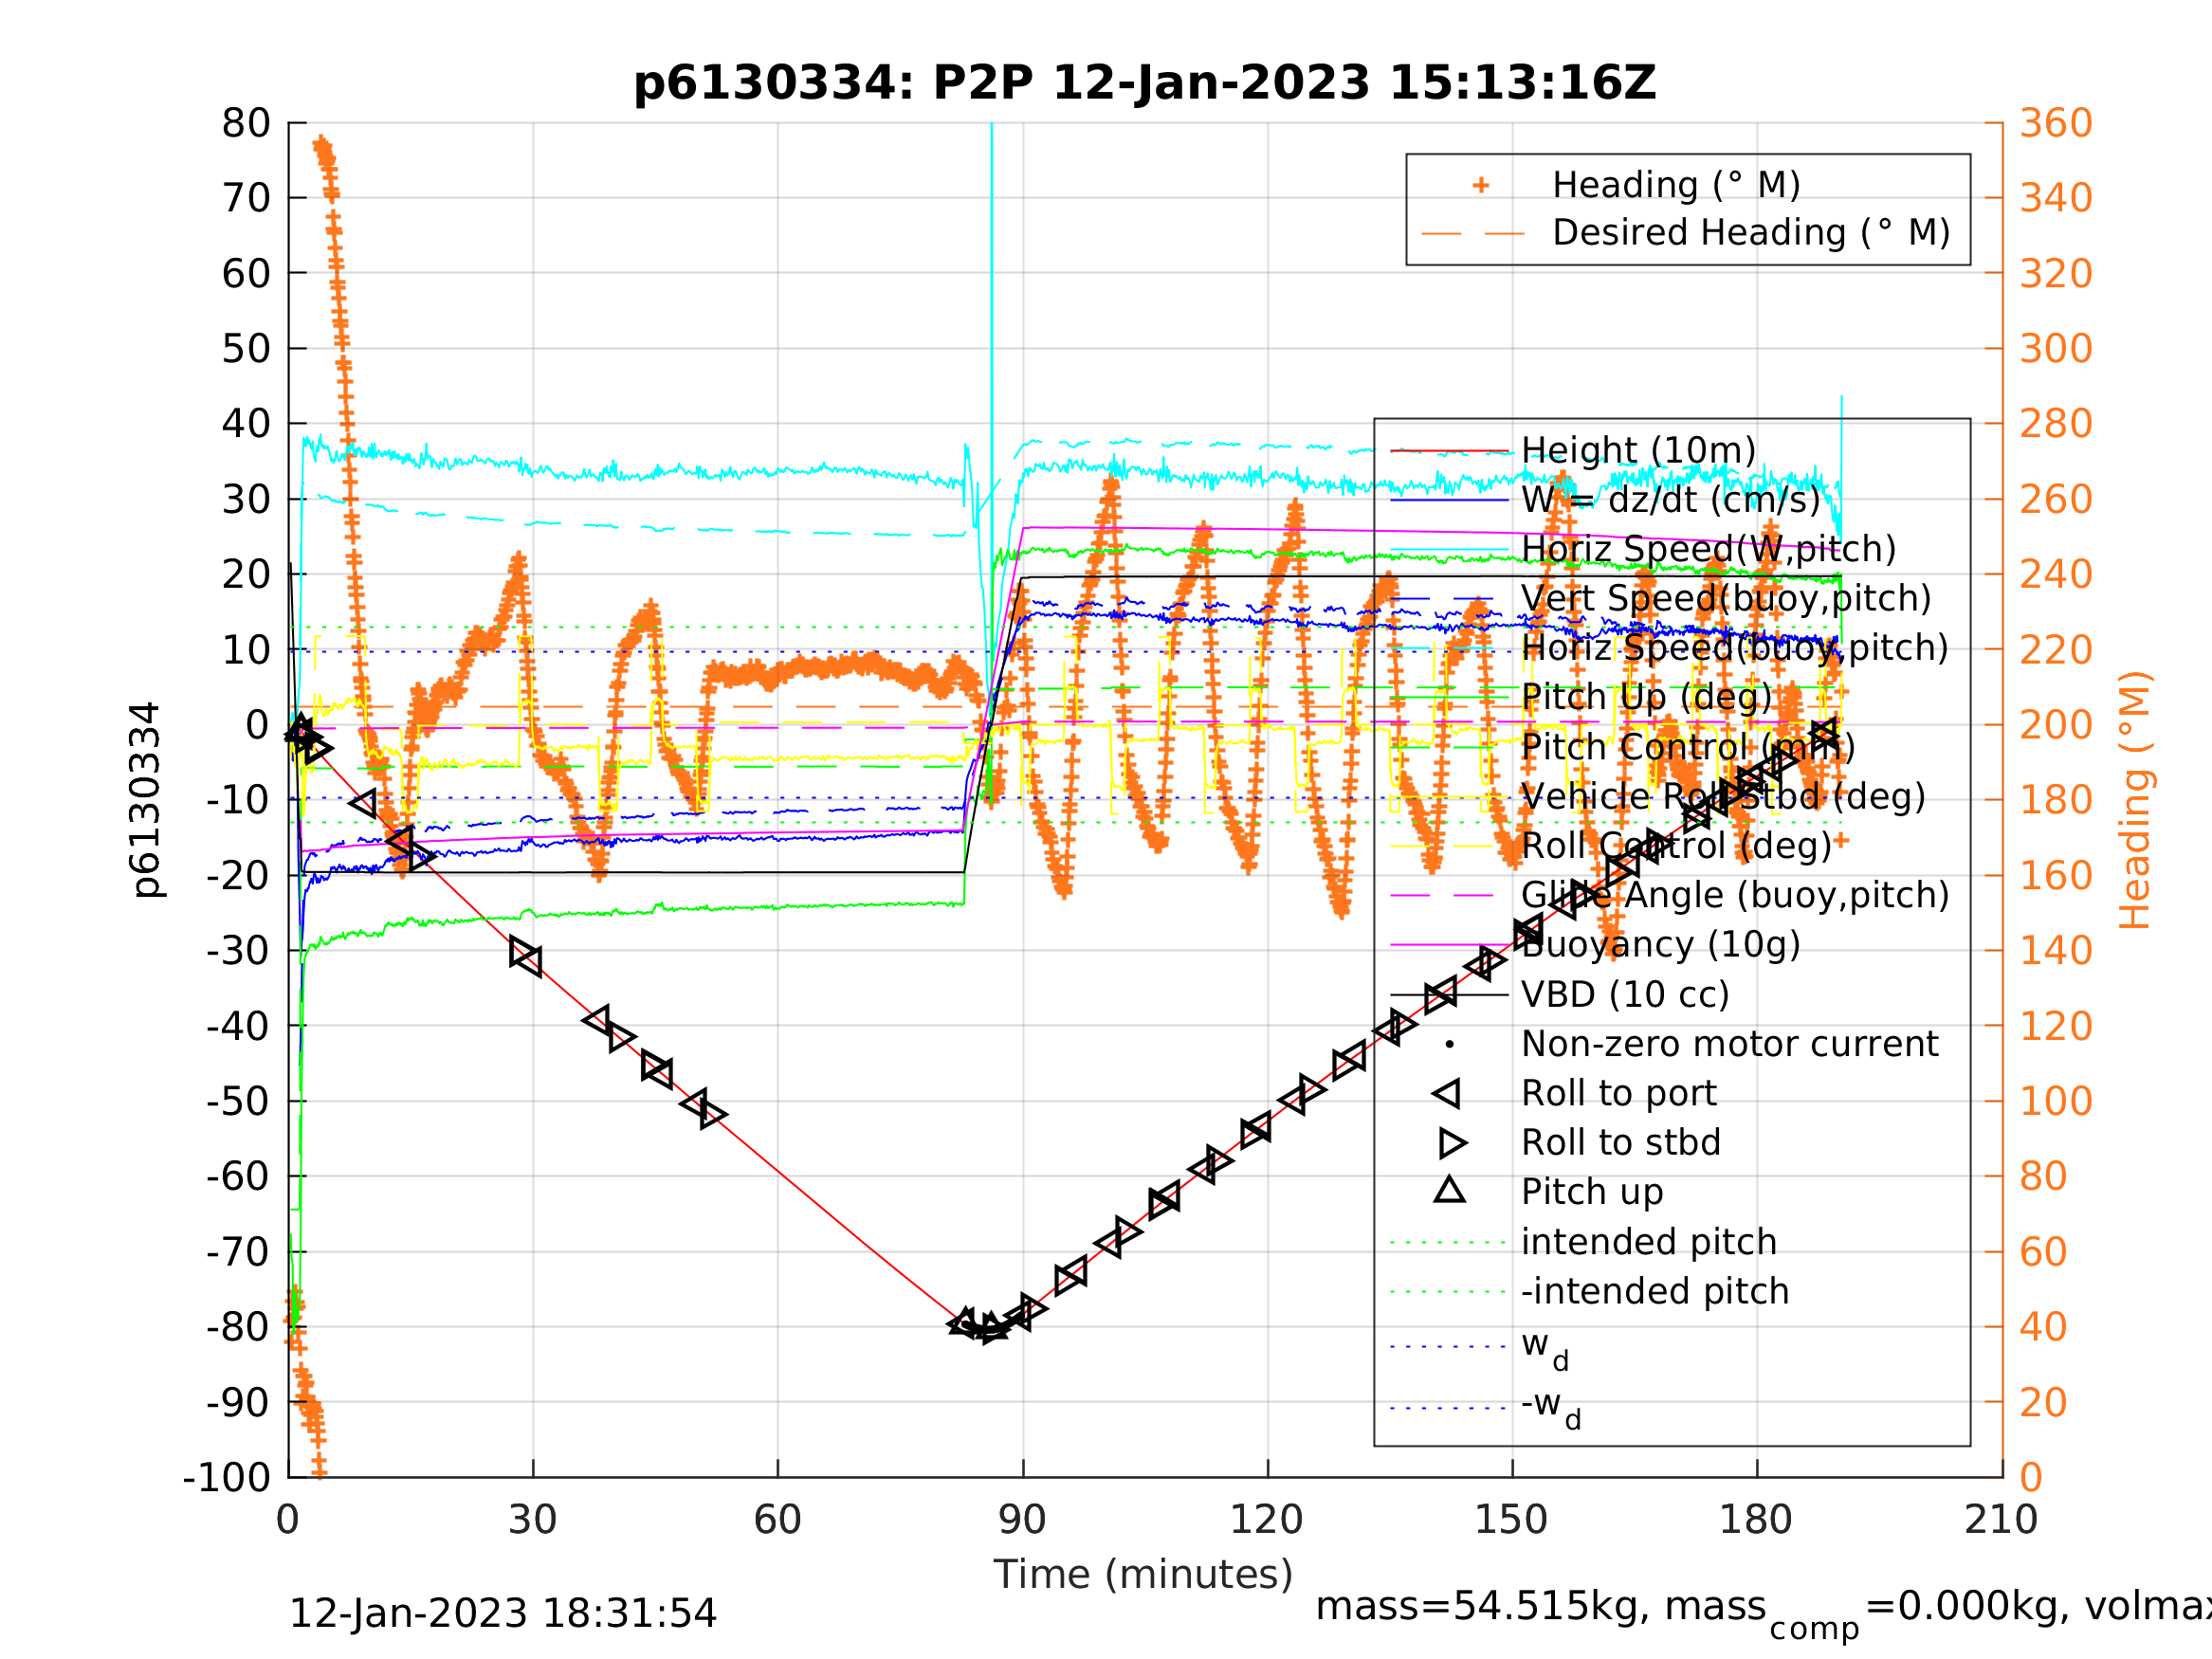
Task: Click the '-100' tick on left axis
Action: pyautogui.click(x=227, y=1477)
